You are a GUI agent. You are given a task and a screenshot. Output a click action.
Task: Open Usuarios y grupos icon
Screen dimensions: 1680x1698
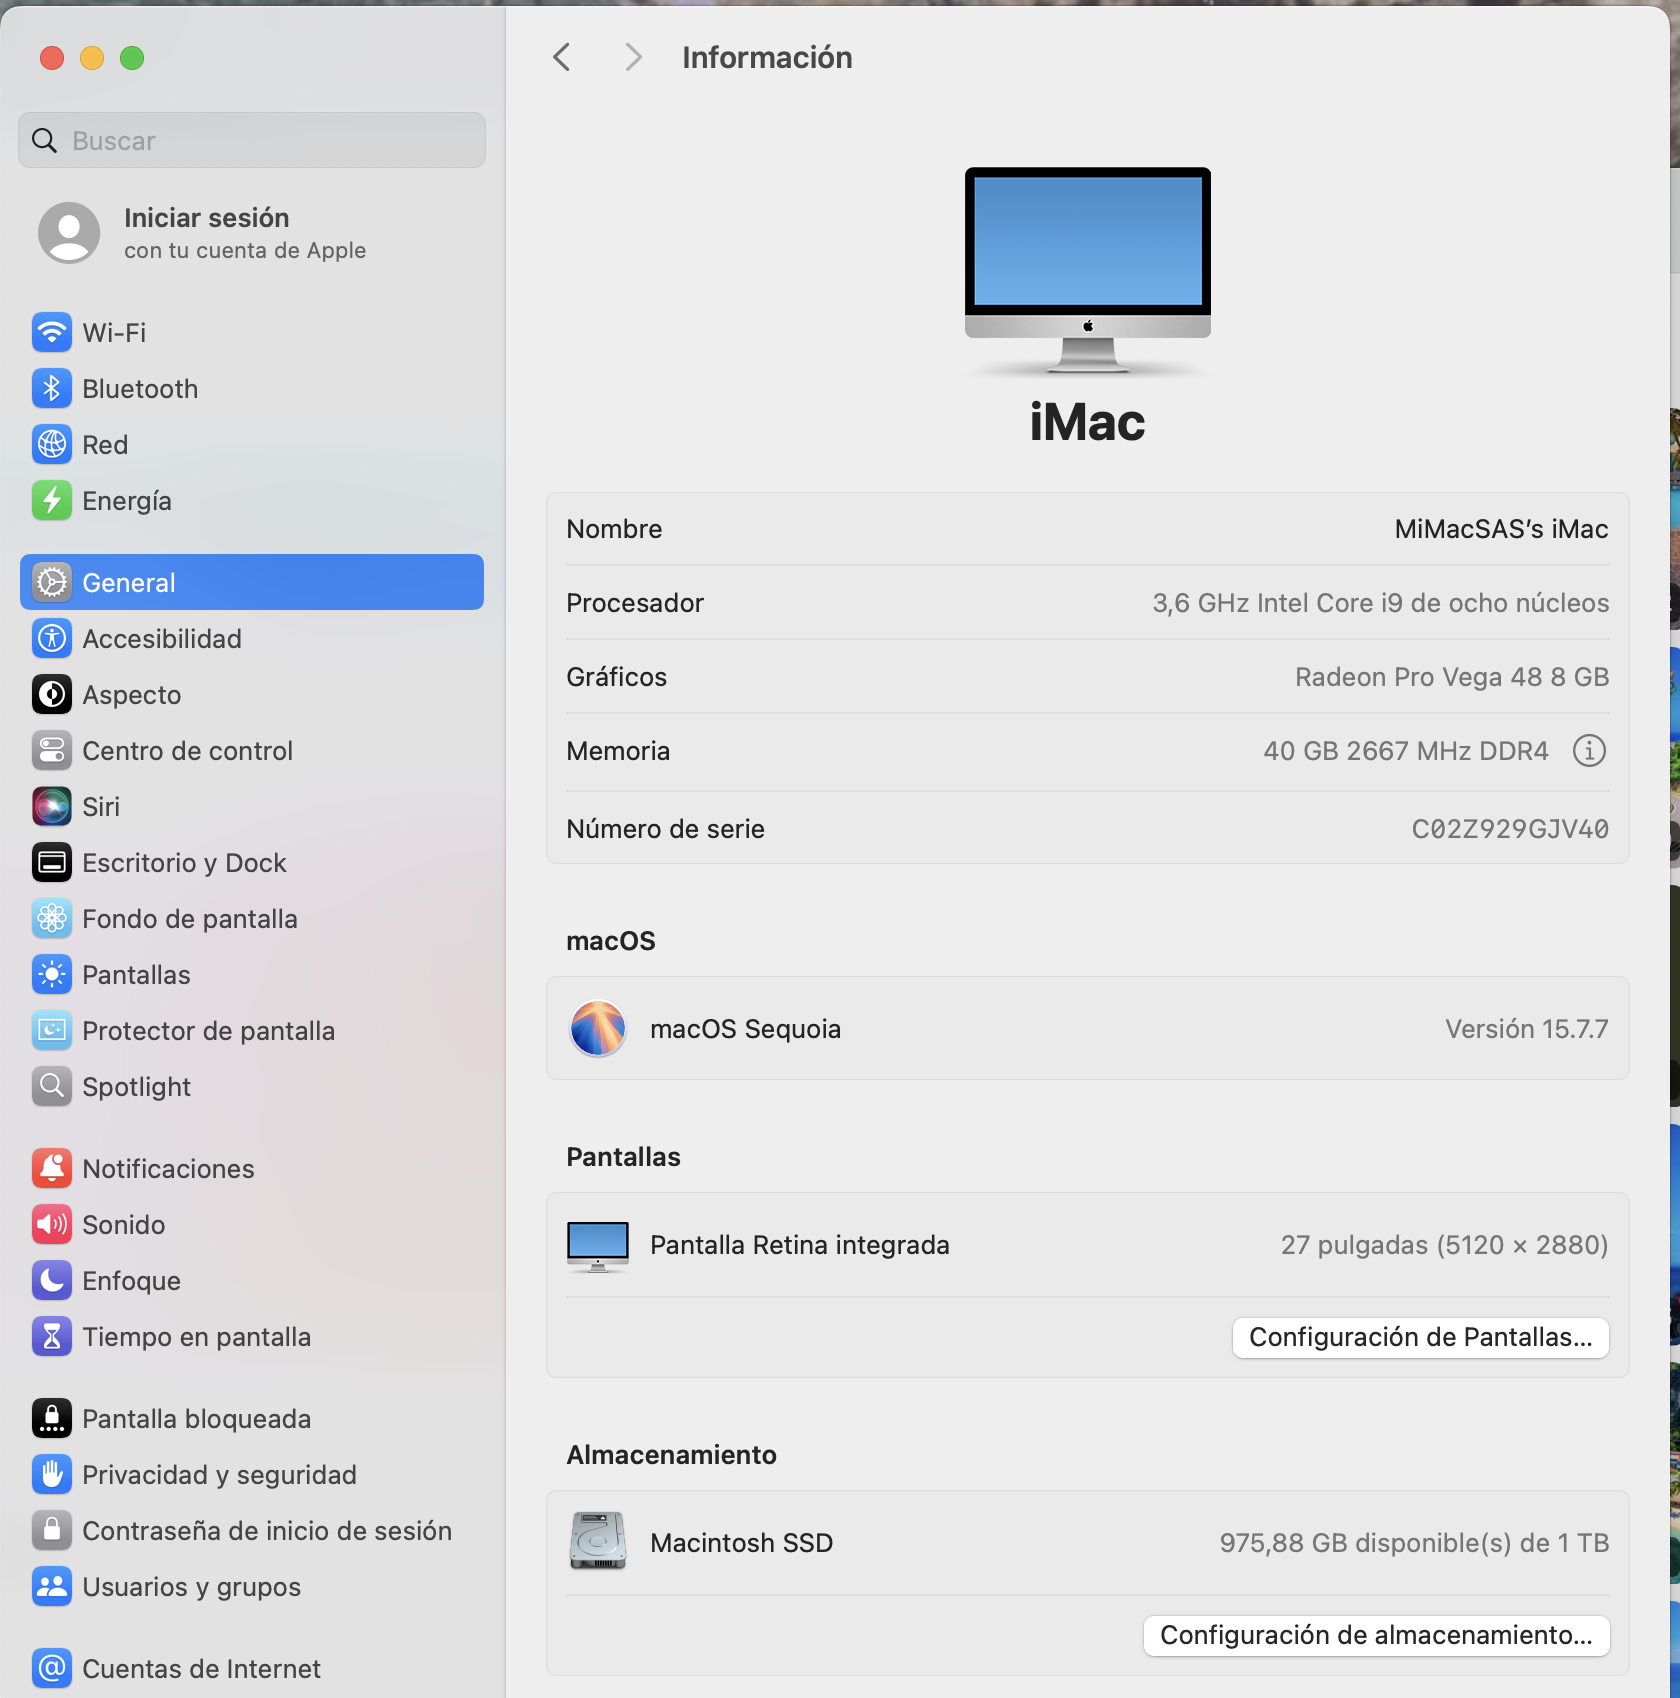pyautogui.click(x=52, y=1587)
